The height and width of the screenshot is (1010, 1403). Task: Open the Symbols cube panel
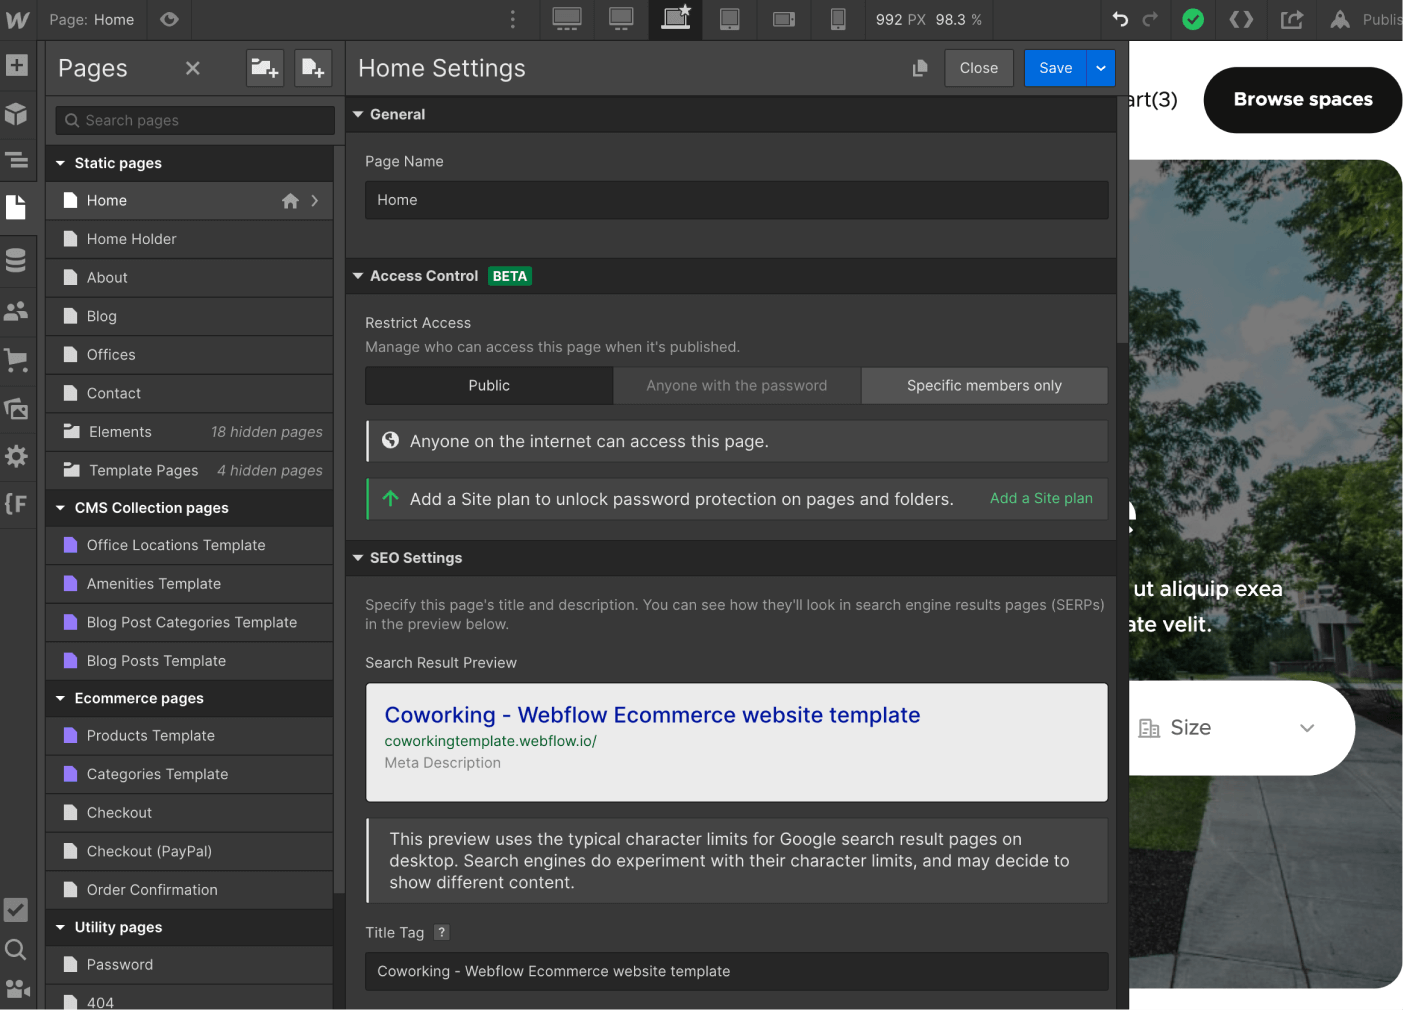16,113
